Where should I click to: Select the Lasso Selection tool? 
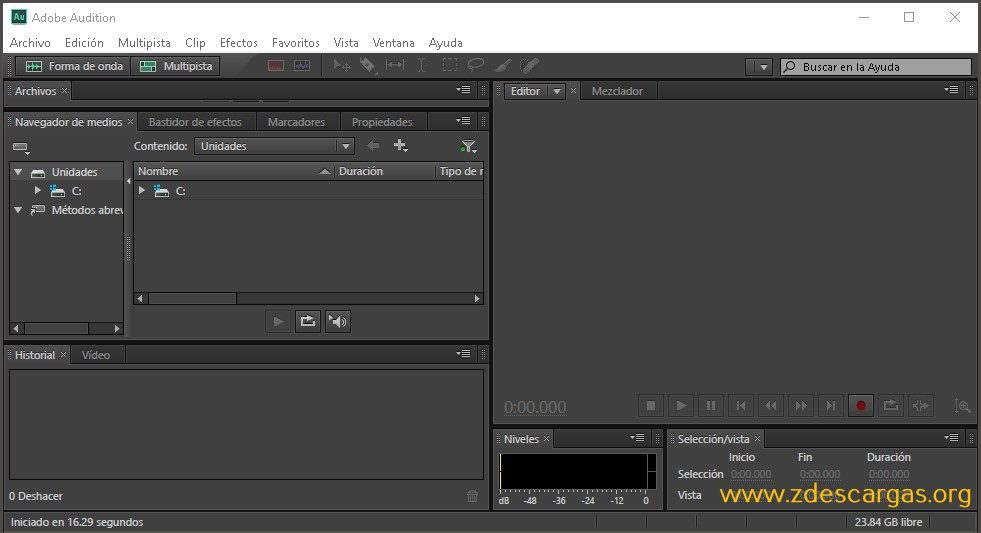click(476, 65)
